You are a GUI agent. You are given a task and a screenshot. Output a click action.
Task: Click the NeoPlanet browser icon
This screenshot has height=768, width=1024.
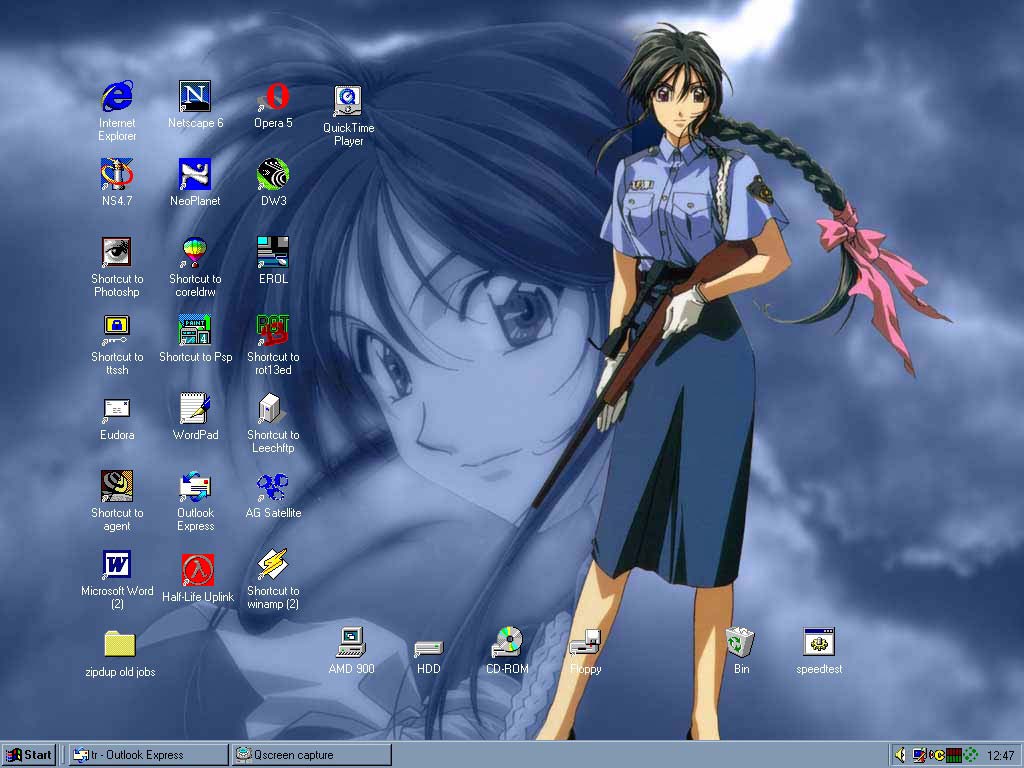pos(195,174)
